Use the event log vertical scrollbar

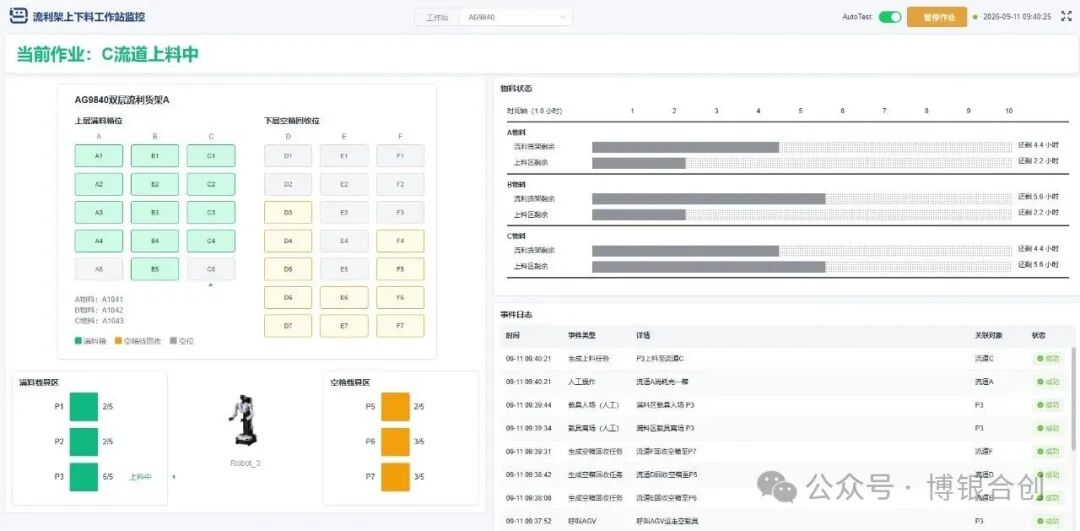1074,399
